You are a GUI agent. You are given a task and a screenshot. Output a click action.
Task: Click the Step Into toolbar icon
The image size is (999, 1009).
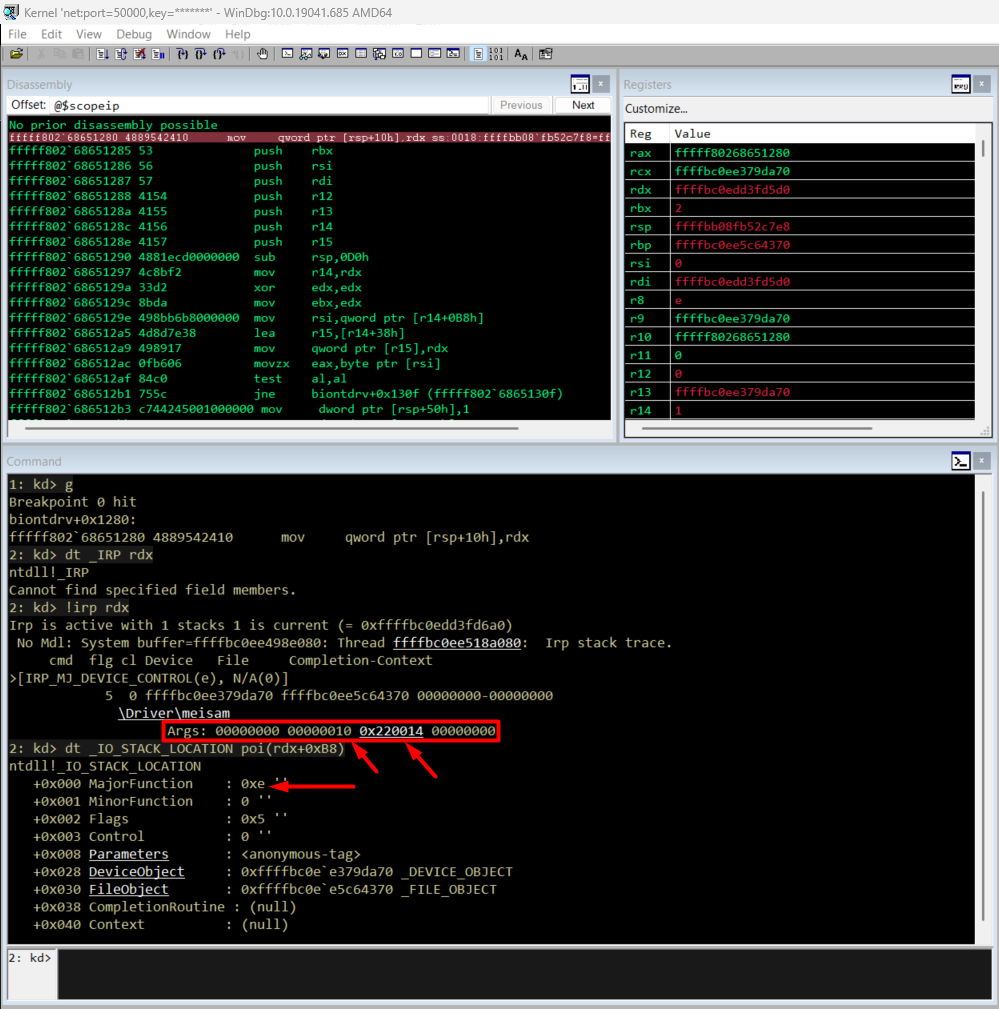coord(182,54)
